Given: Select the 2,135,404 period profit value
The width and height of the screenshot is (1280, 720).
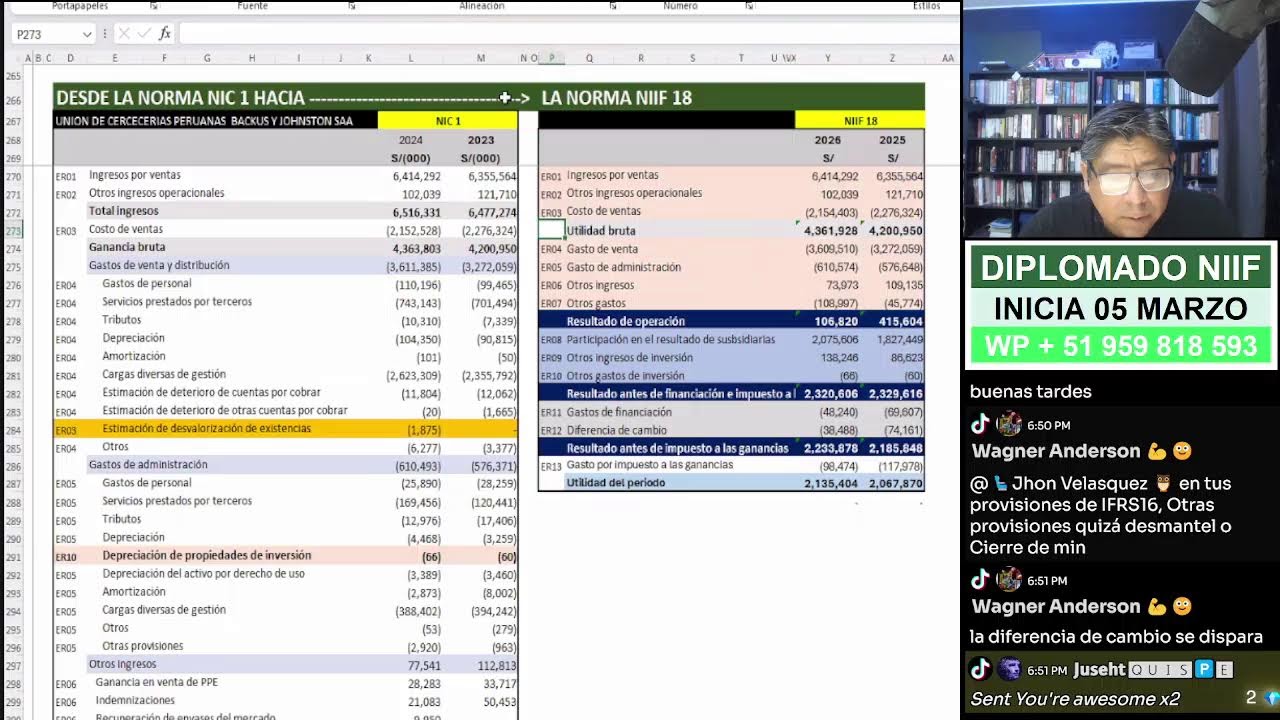Looking at the screenshot, I should [830, 484].
